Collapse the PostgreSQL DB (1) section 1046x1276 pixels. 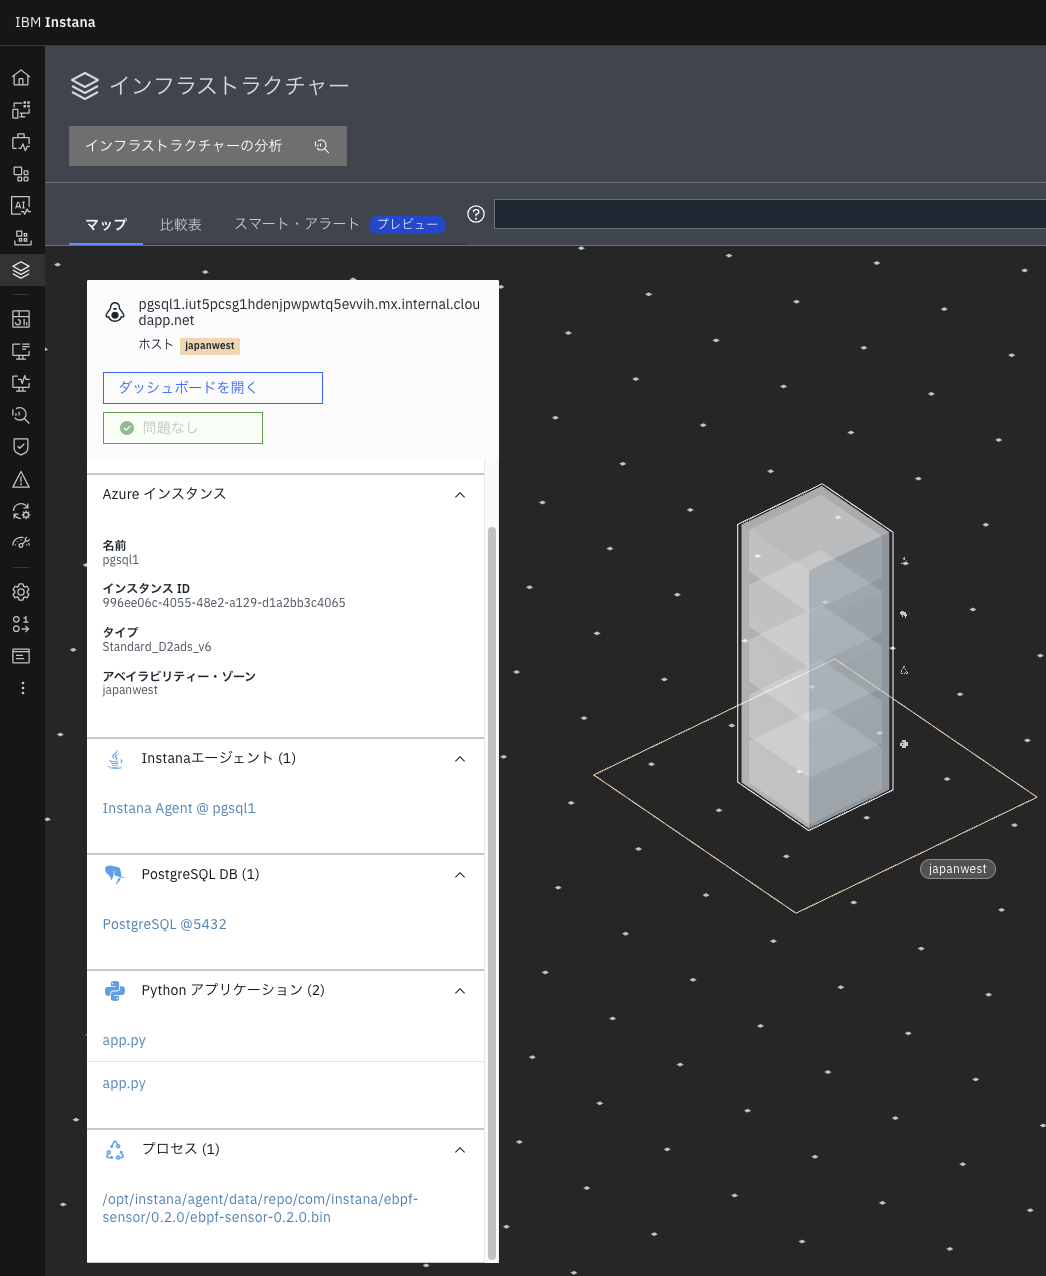(x=460, y=875)
